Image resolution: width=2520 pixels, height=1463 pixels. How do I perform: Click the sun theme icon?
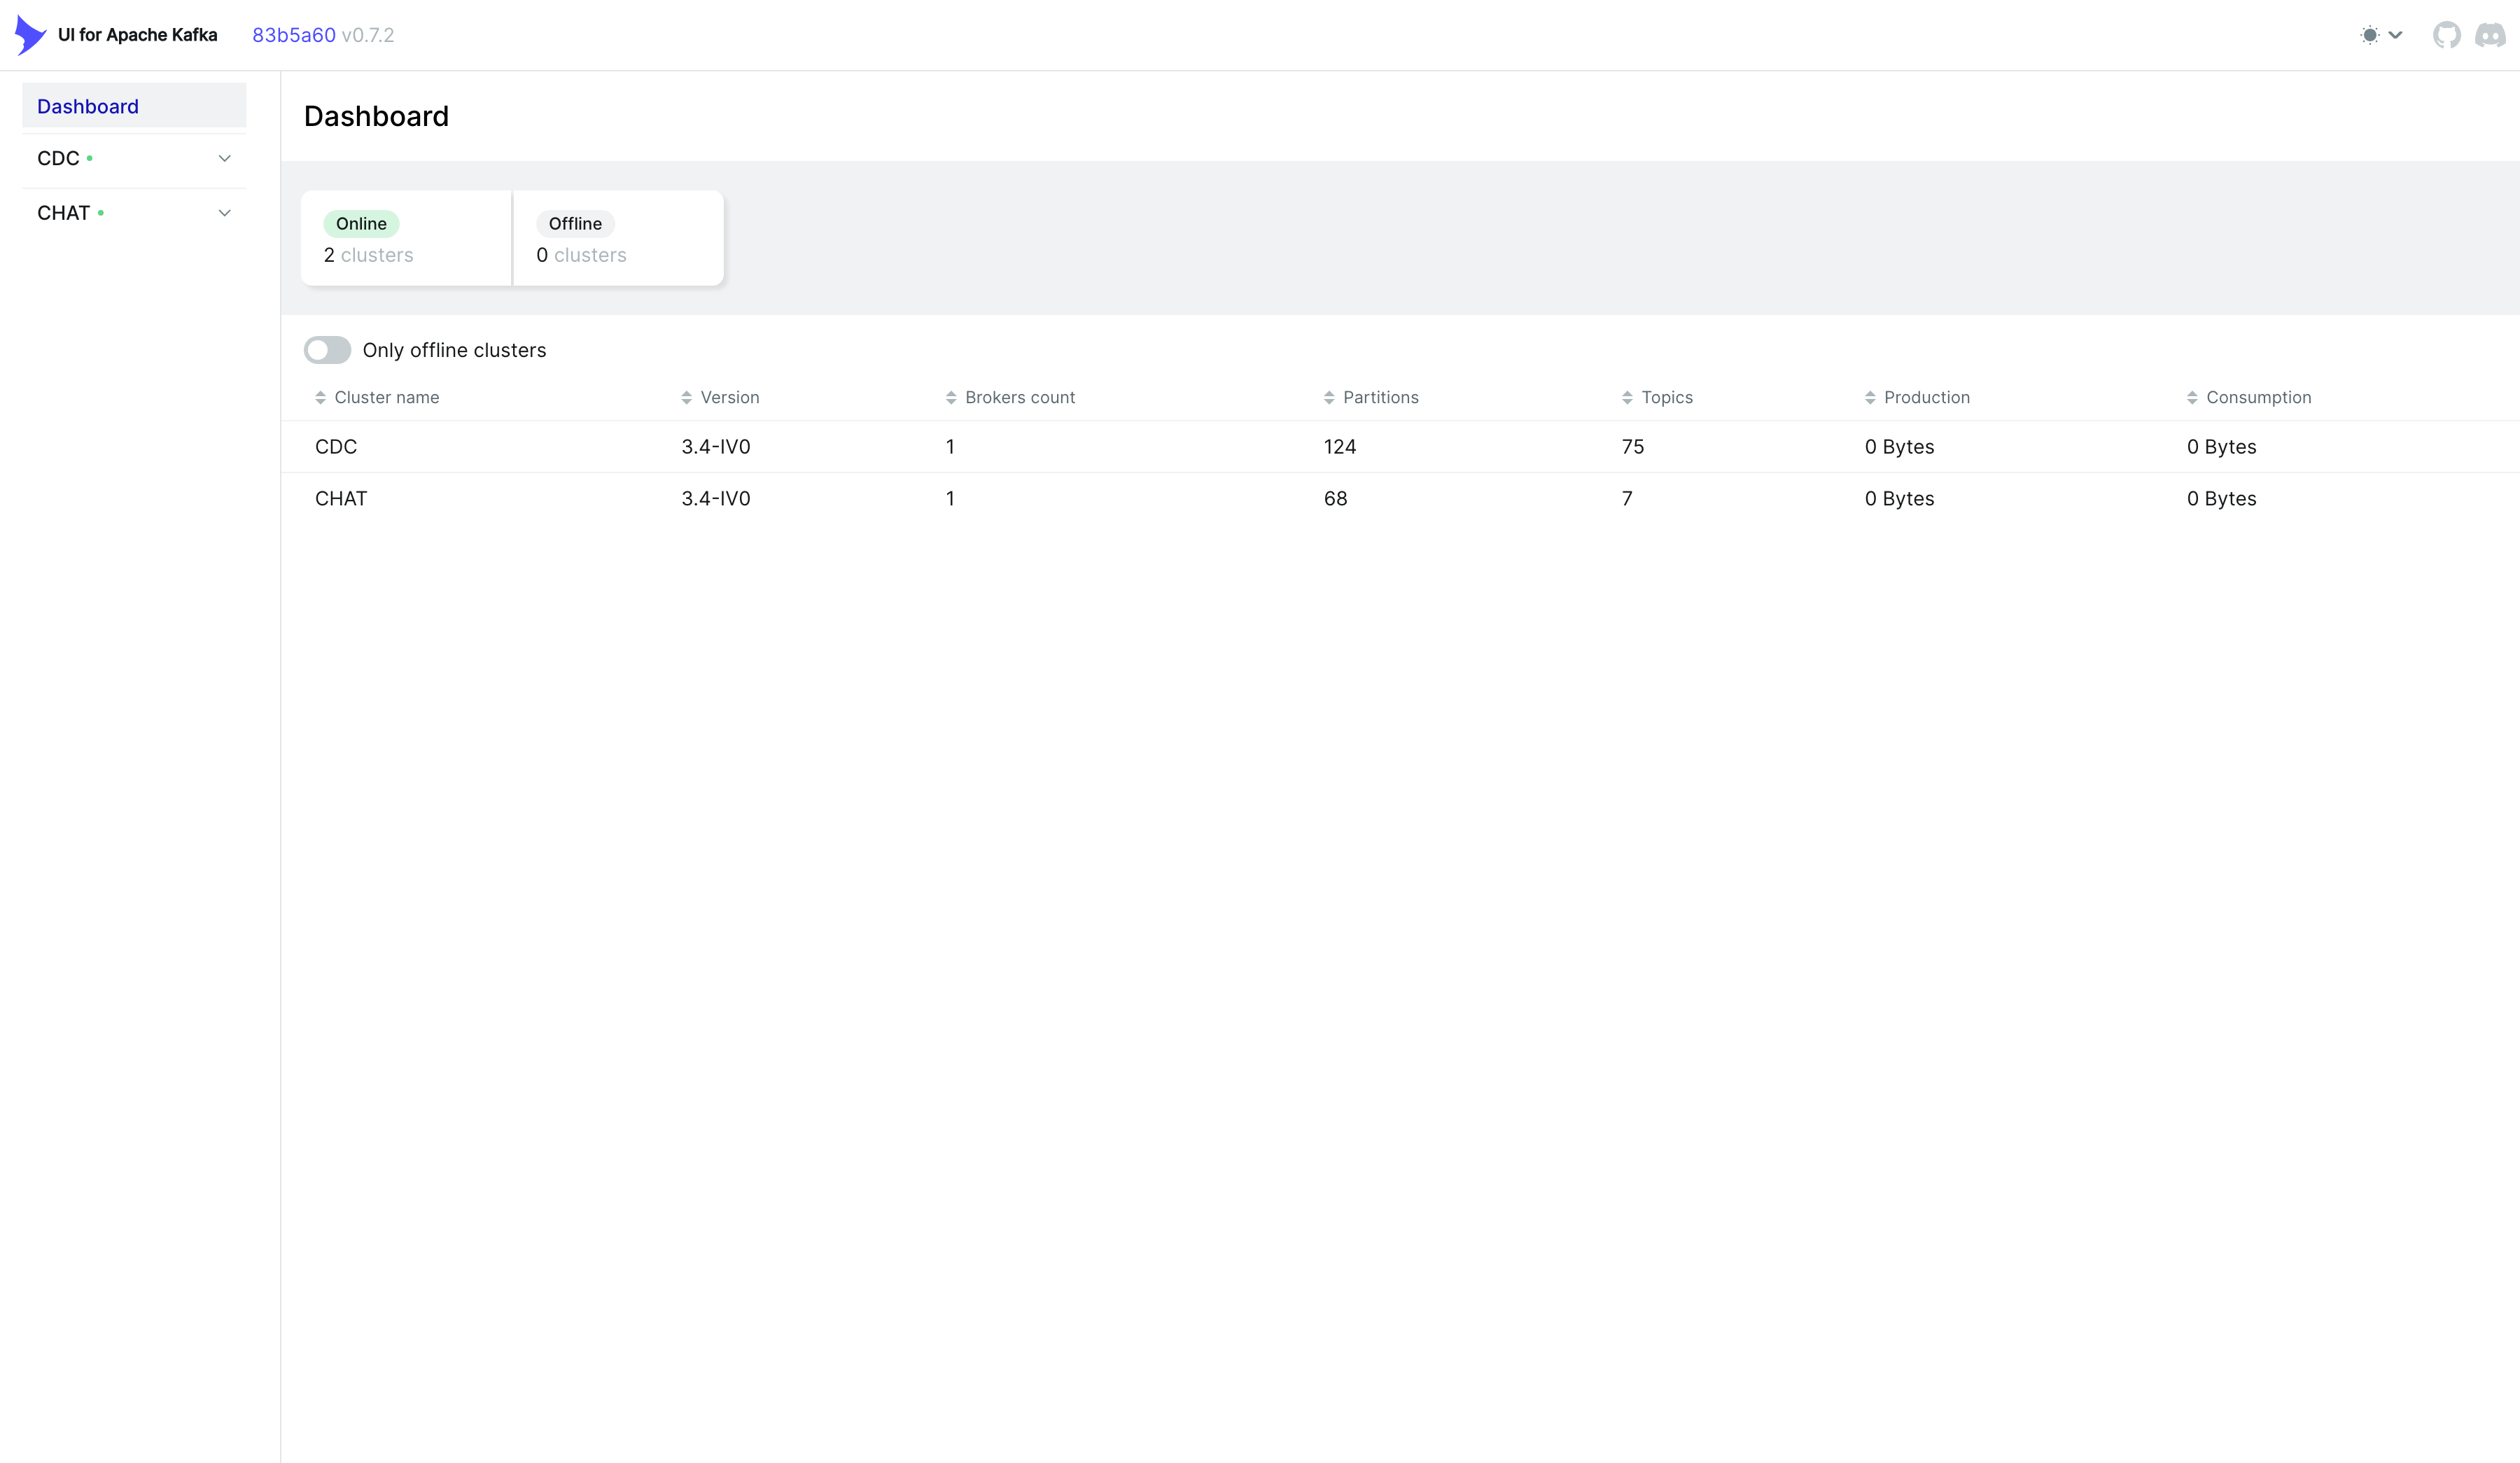[x=2369, y=35]
